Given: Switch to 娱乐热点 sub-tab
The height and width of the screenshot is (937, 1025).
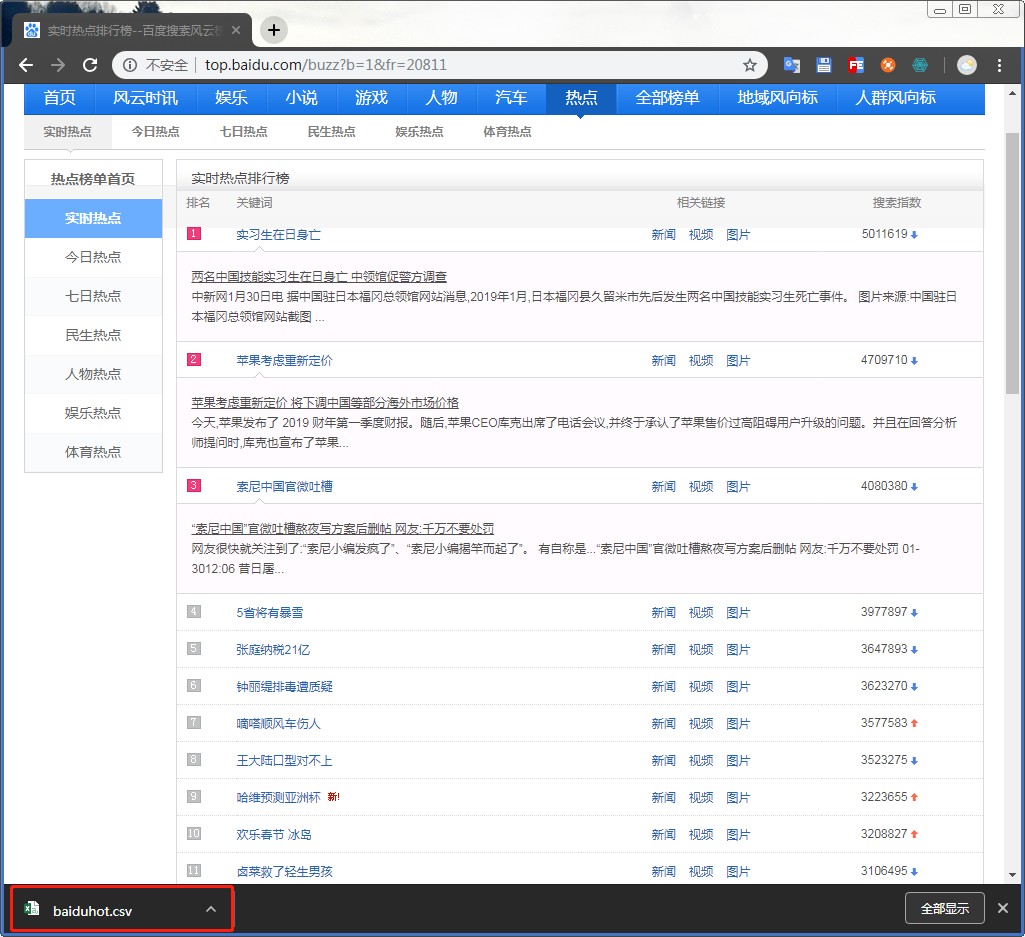Looking at the screenshot, I should [x=419, y=132].
